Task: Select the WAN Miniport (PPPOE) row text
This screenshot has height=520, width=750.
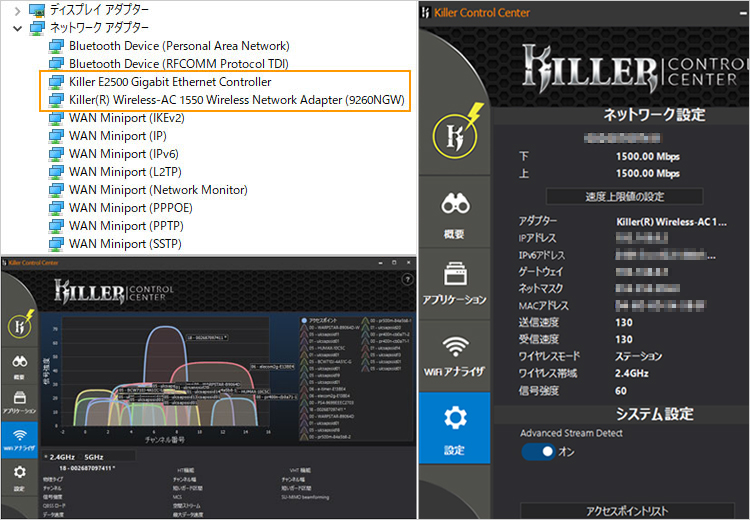Action: click(131, 208)
